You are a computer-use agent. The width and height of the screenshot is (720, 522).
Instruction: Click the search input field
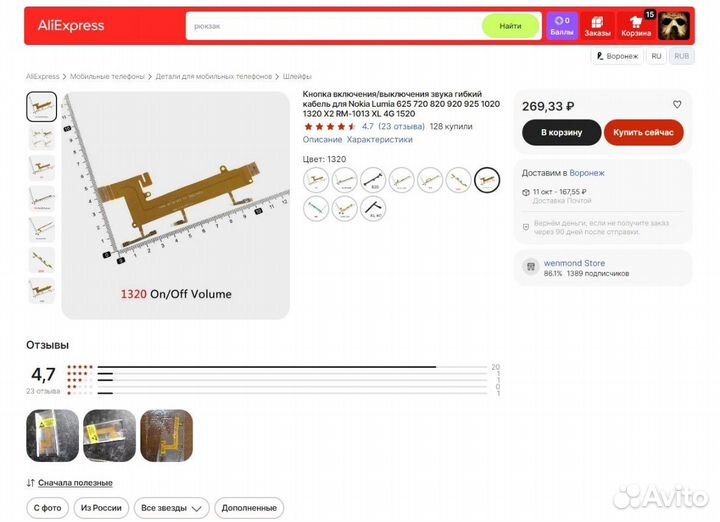(335, 26)
